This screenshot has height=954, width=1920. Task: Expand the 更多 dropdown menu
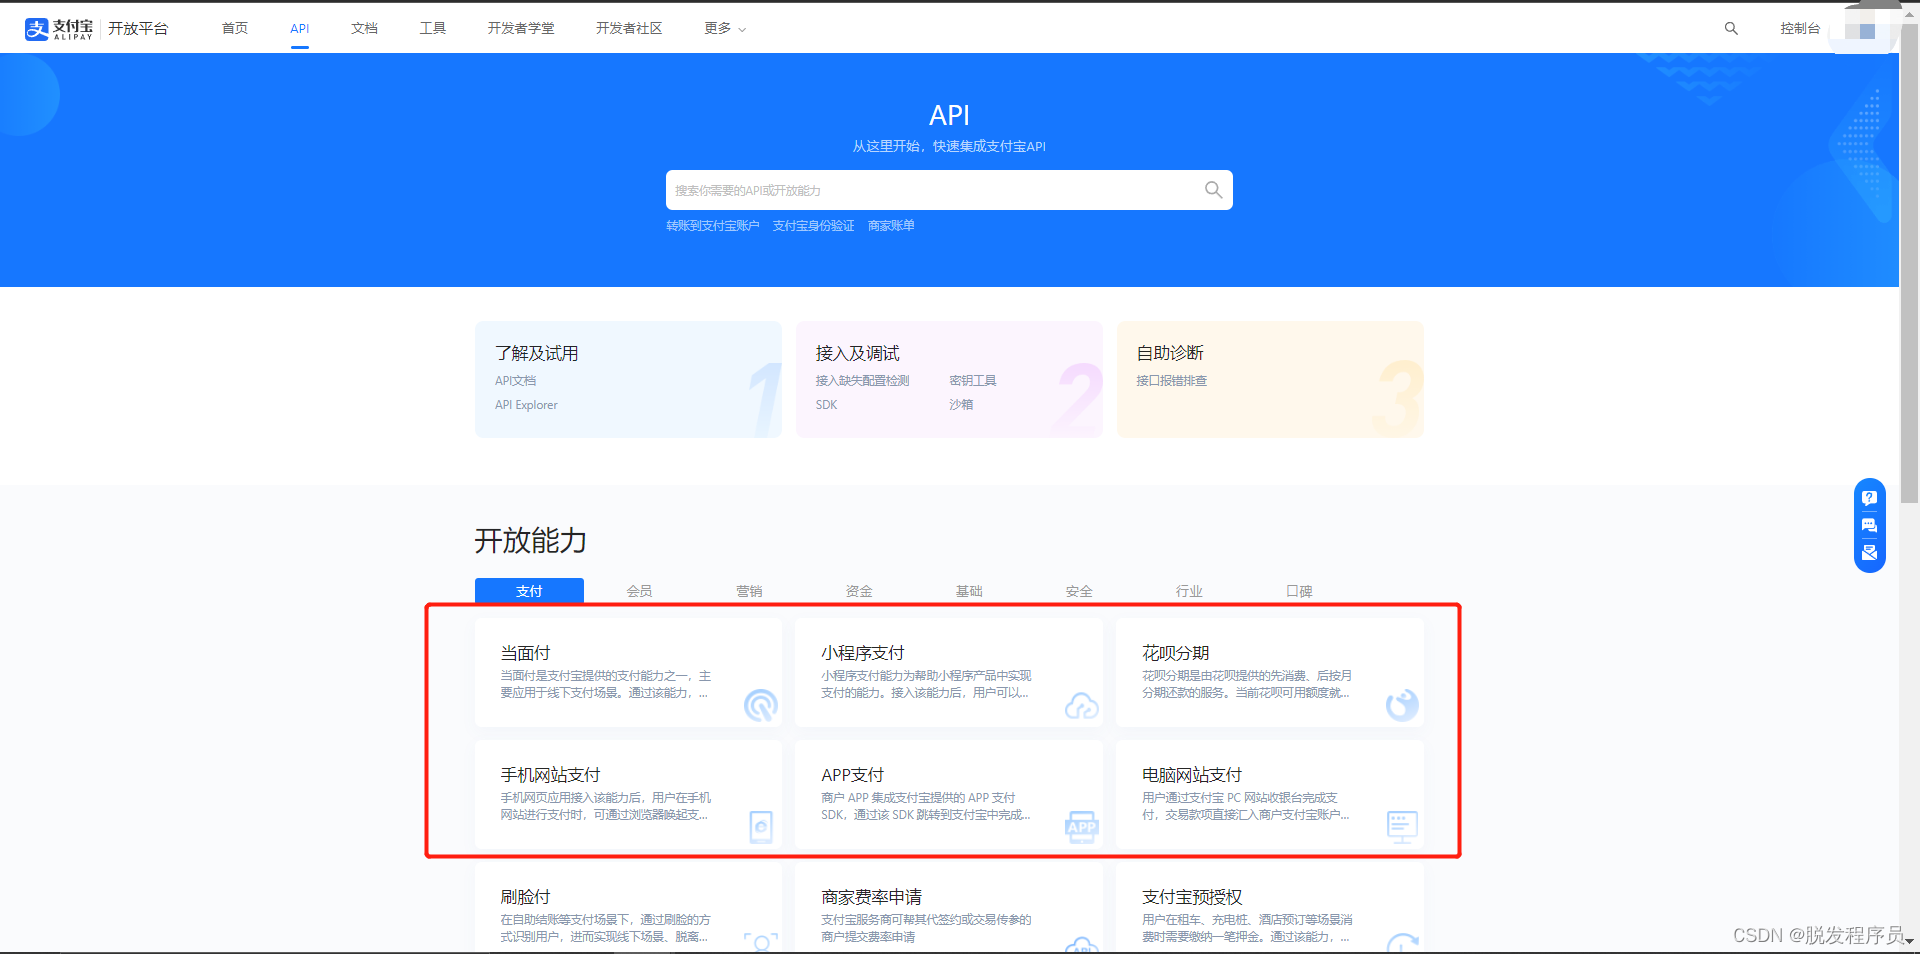click(724, 29)
